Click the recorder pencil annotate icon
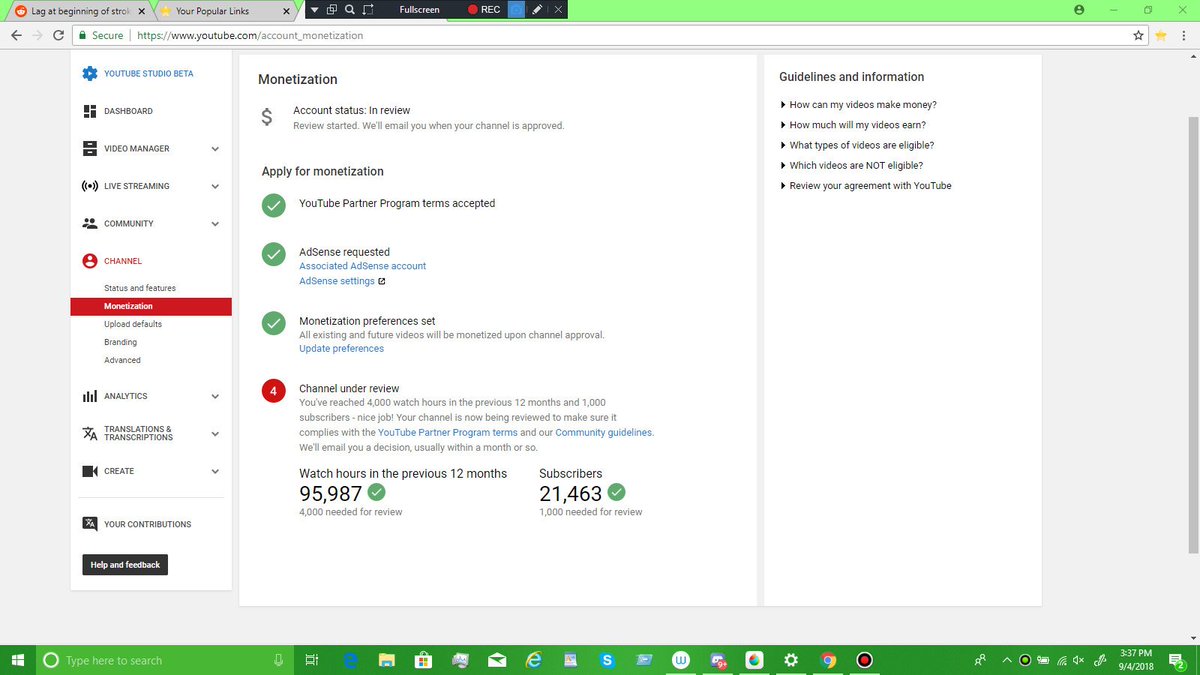 pos(537,10)
